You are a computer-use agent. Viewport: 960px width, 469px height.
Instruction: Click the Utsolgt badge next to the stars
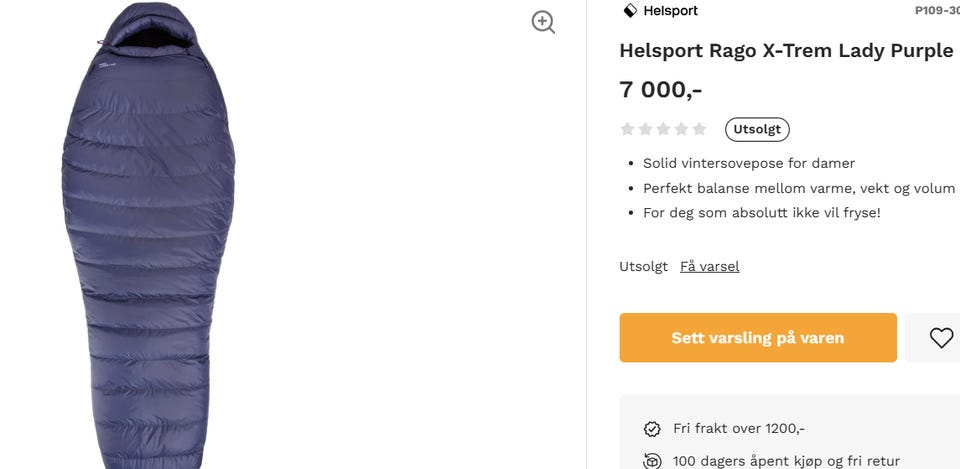coord(757,129)
